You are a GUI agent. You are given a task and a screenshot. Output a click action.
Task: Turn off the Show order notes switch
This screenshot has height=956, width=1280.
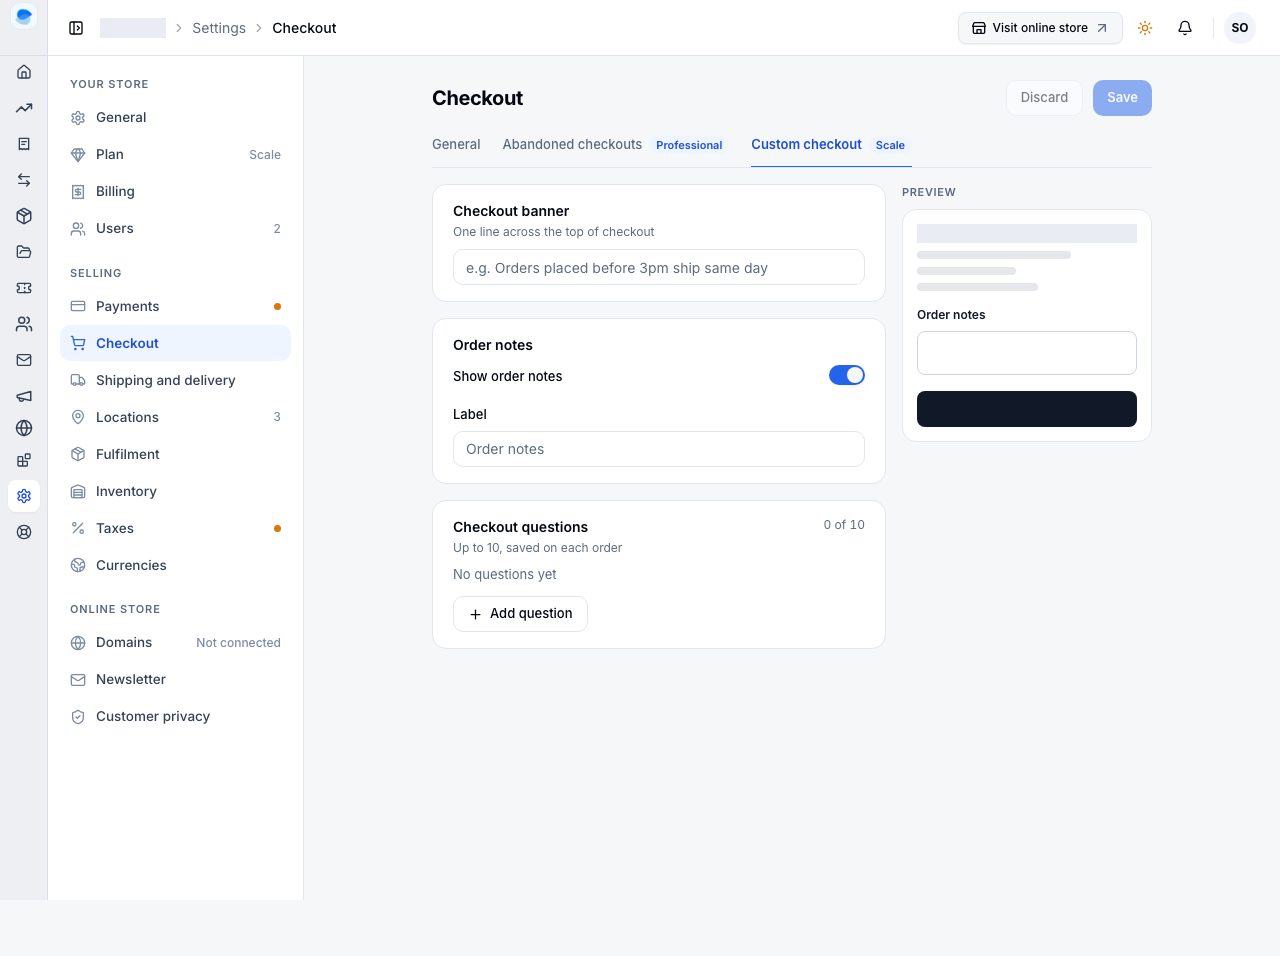pyautogui.click(x=847, y=375)
